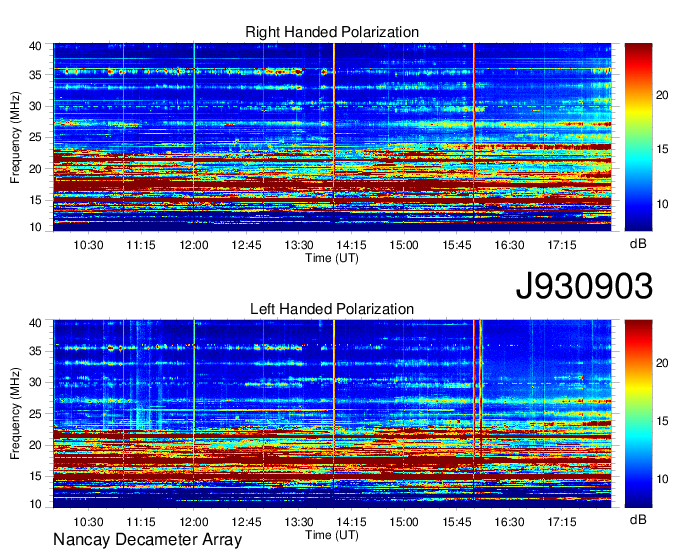Click the 10 MHz tick of Left Handed plot
This screenshot has width=680, height=552.
[x=35, y=504]
